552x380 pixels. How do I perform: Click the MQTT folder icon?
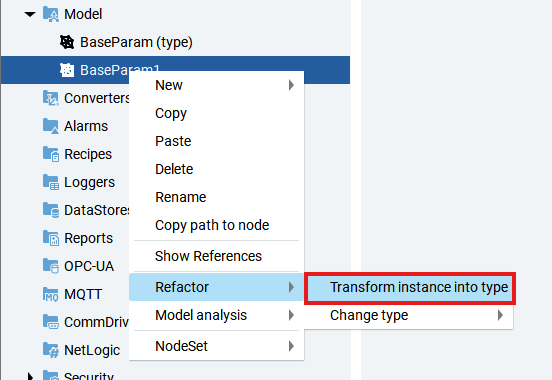(x=51, y=294)
